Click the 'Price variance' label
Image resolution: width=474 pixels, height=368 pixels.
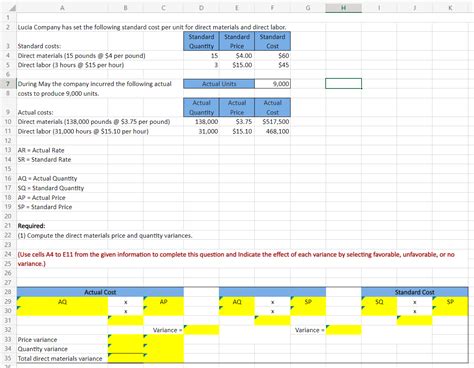(x=37, y=339)
